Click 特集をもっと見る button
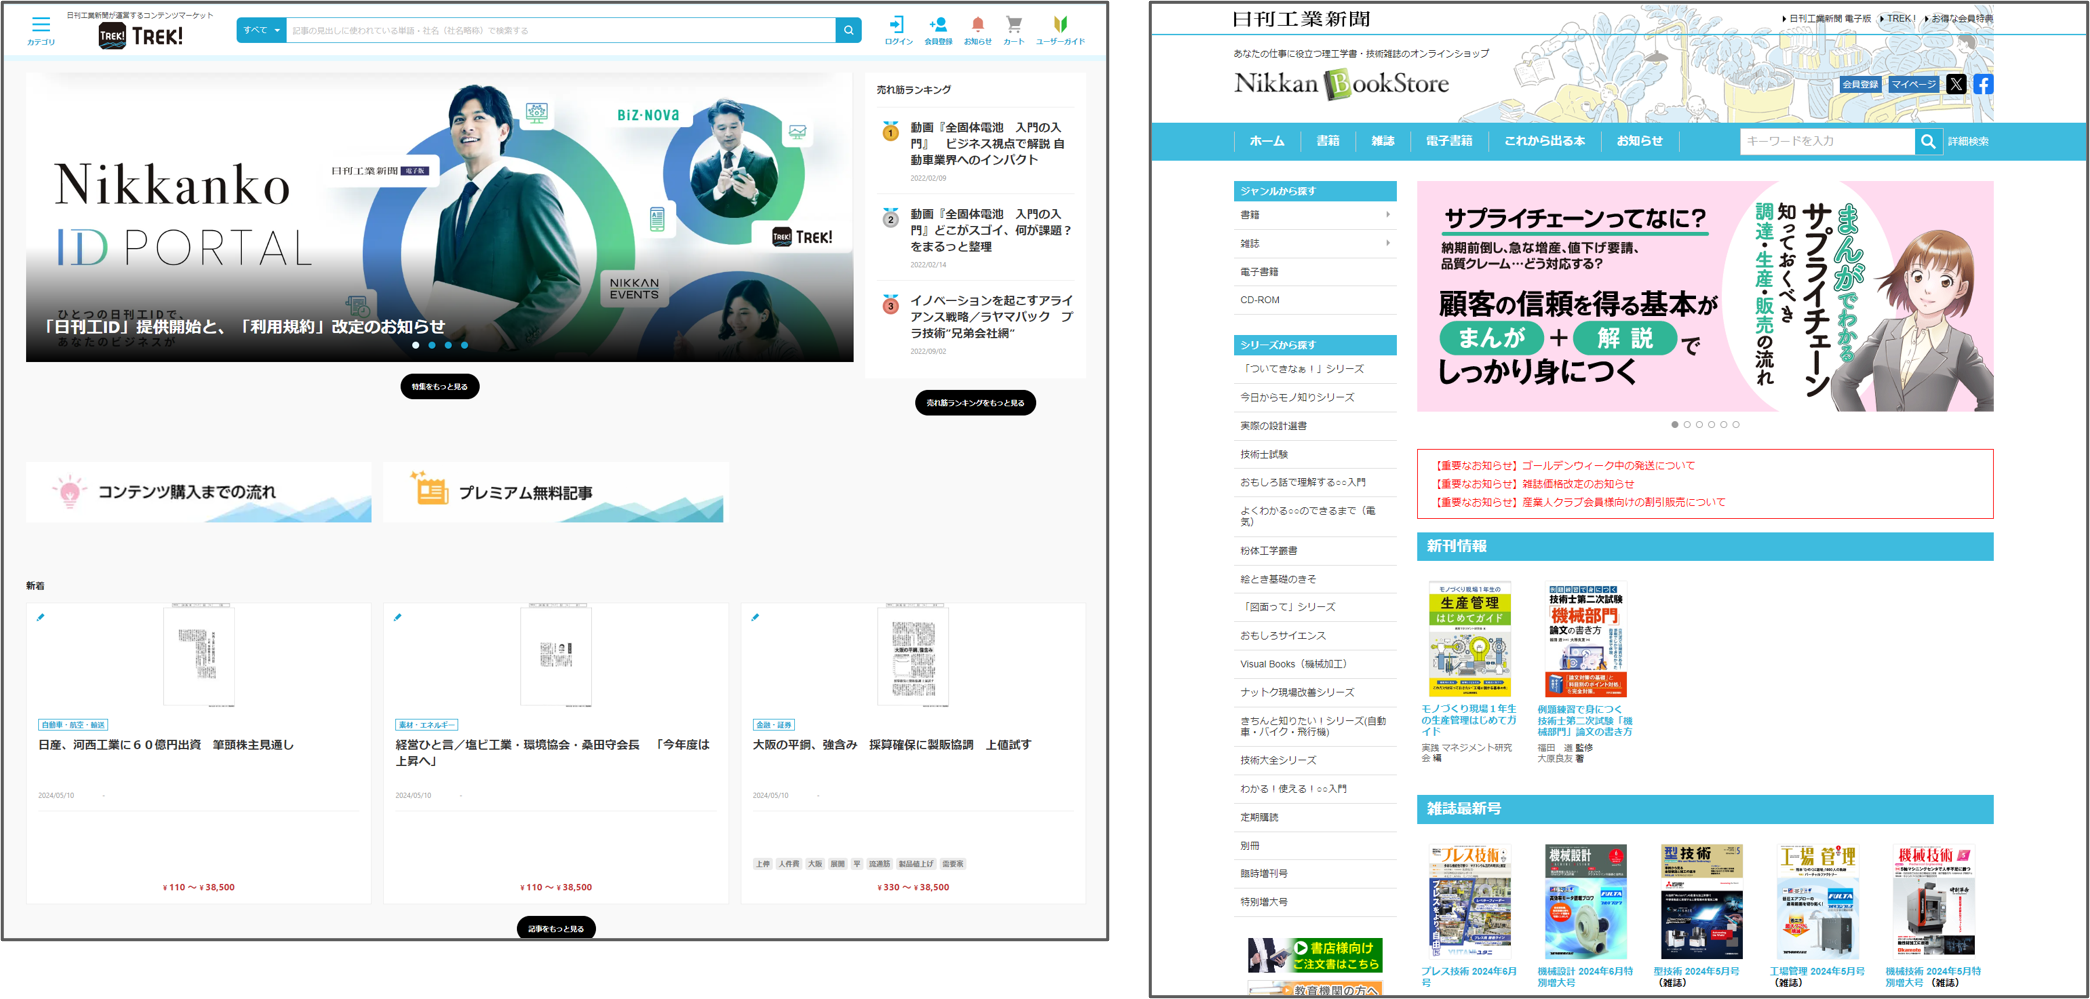 (440, 386)
